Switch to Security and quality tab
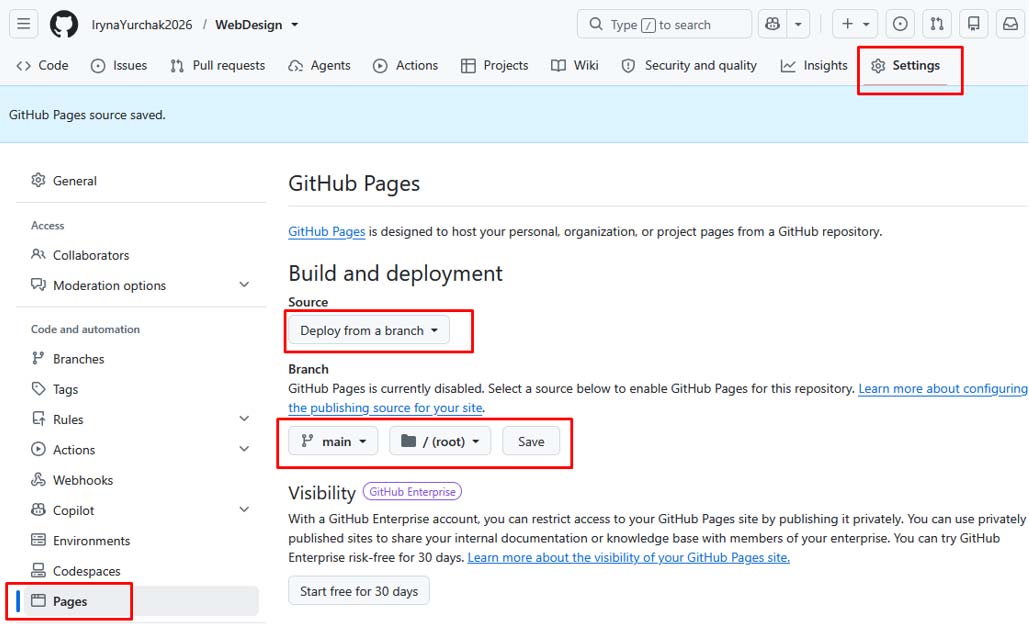Screen dimensions: 1029x626 click(689, 66)
